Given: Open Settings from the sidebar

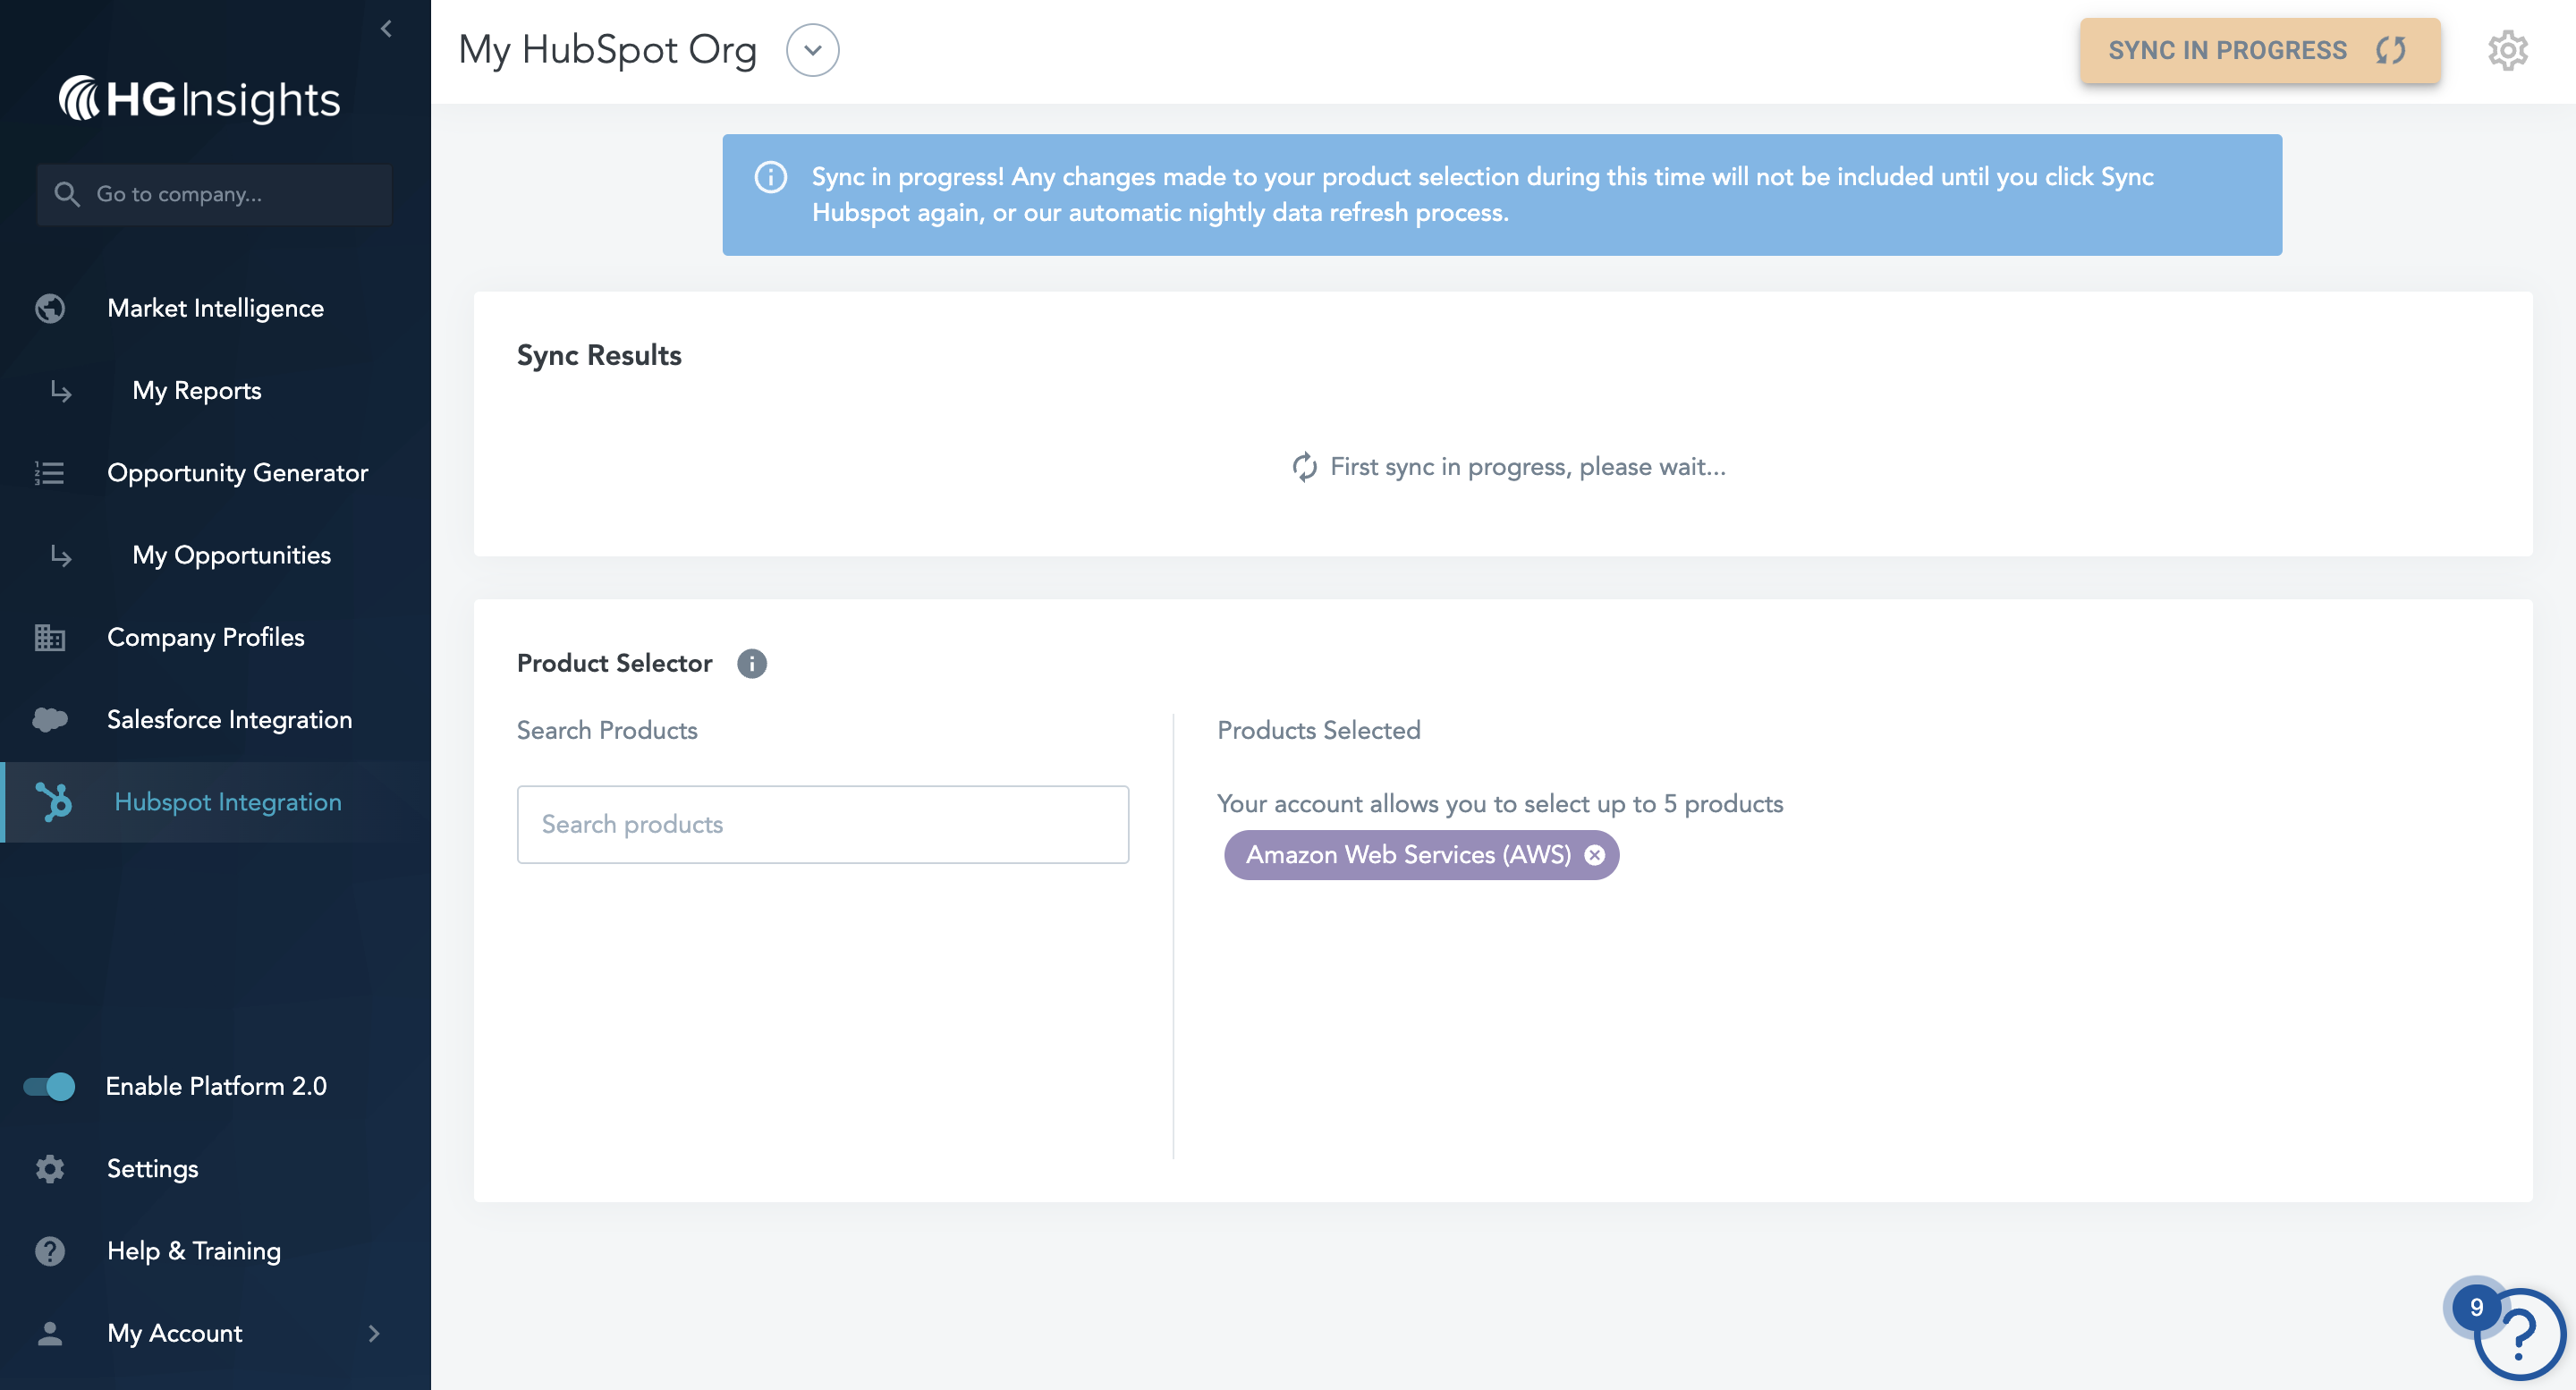Looking at the screenshot, I should coord(152,1168).
